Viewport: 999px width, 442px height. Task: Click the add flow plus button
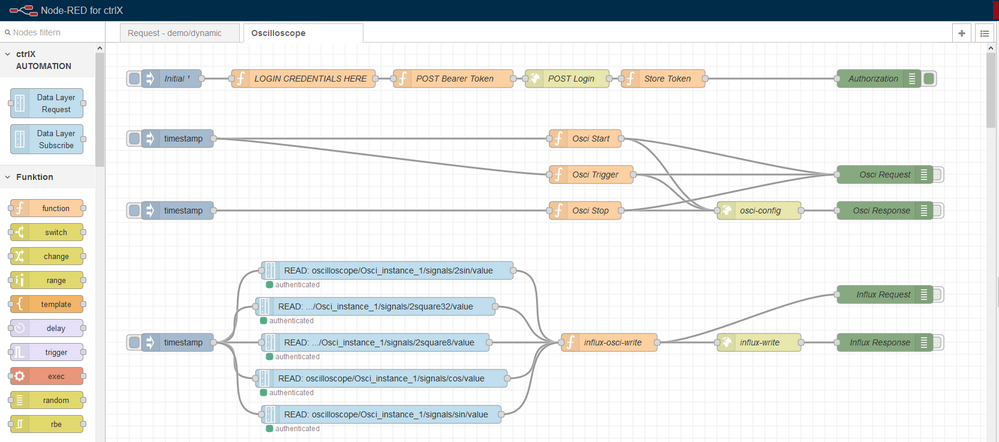[x=962, y=33]
